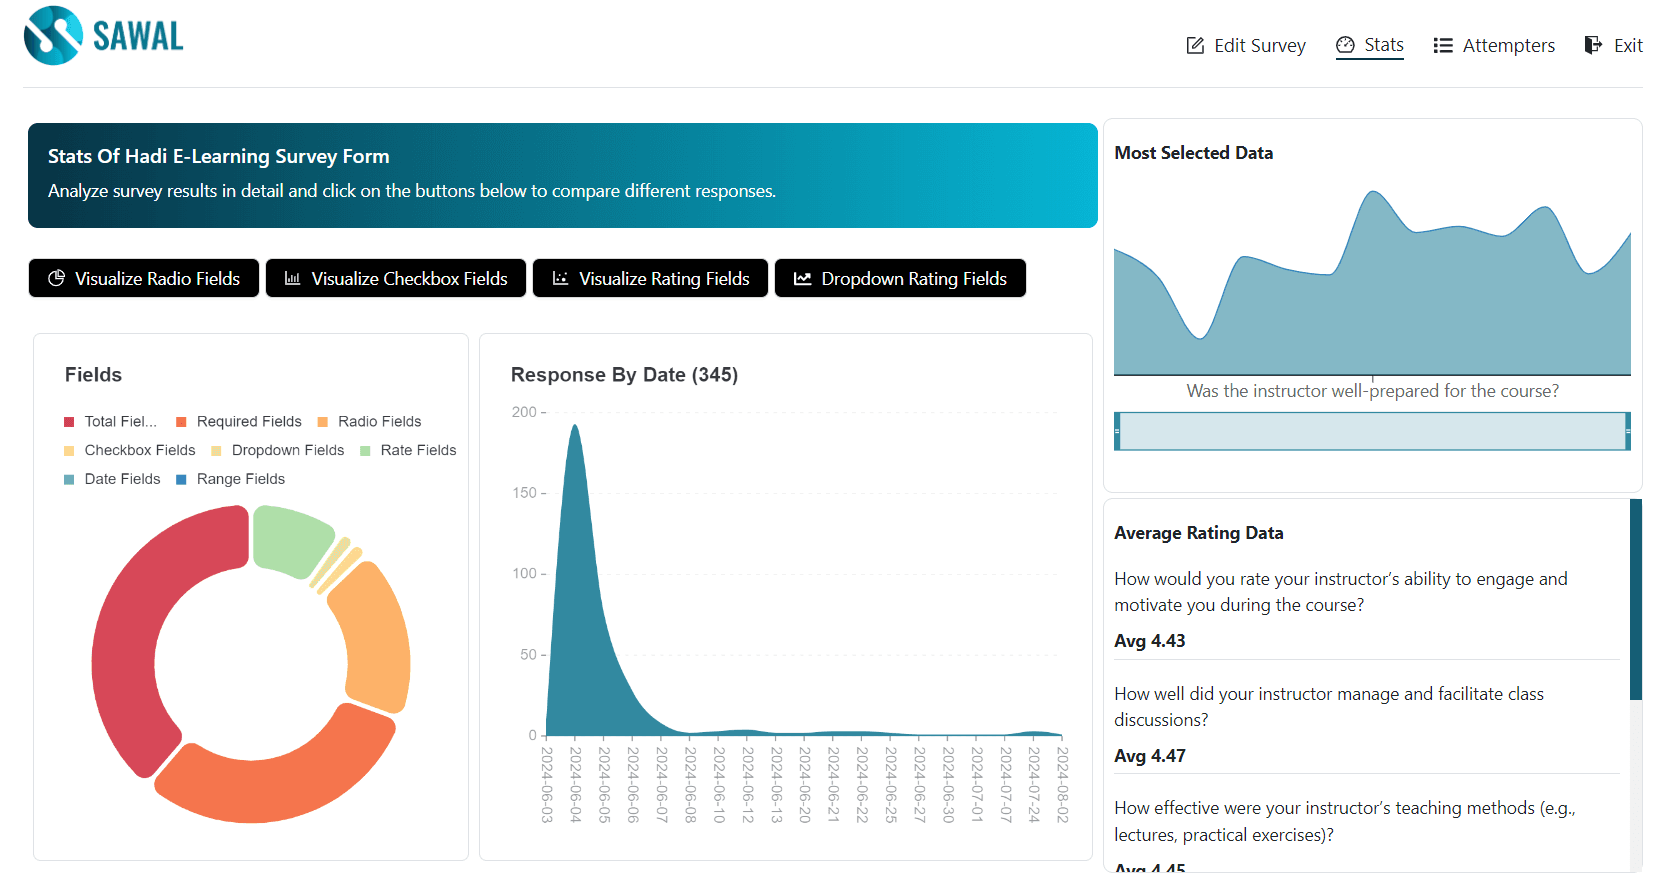
Task: Click the scatter icon on Visualize Rating Fields
Action: (561, 278)
